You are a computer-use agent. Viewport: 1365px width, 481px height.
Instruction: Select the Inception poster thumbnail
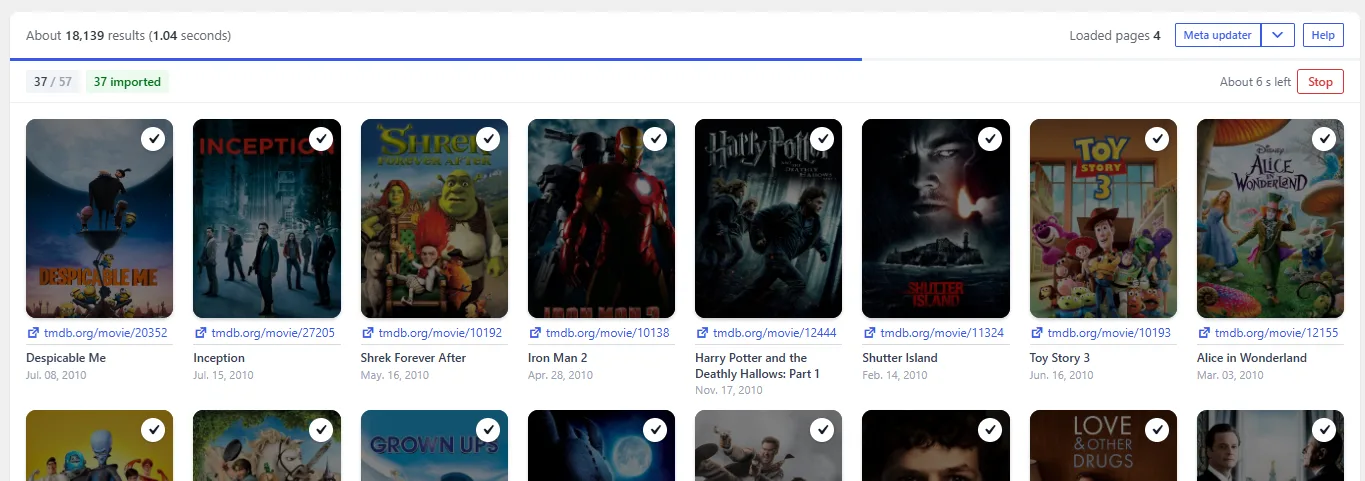(267, 218)
